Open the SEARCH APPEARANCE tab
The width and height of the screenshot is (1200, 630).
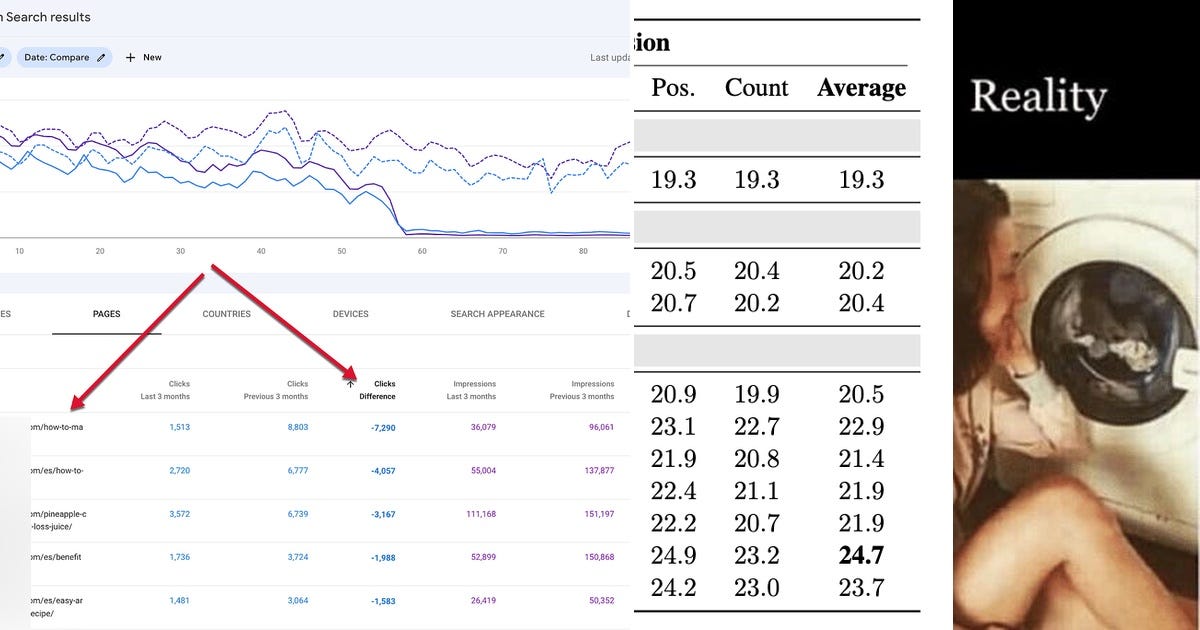pos(498,313)
